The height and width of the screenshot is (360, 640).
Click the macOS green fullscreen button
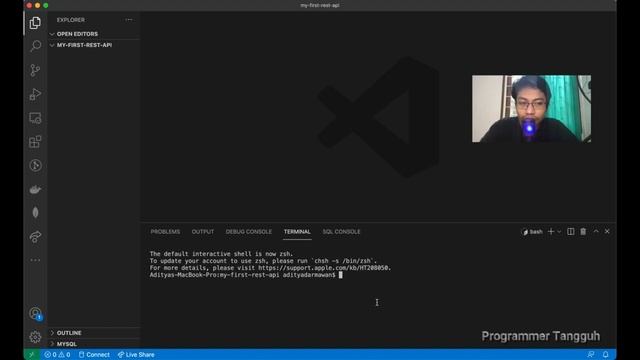pos(46,5)
